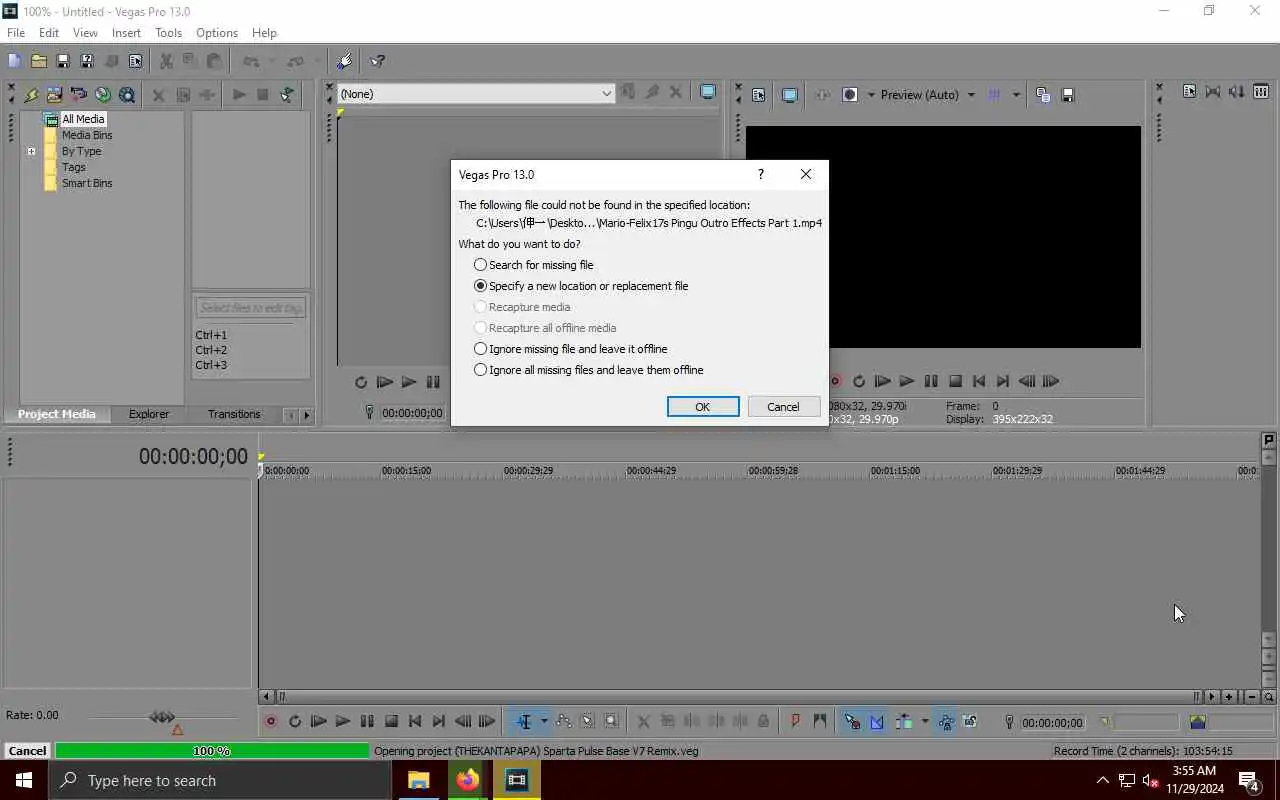Screen dimensions: 1280x800
Task: Click the Mixer panel Downmix Output icon
Action: point(1213,92)
